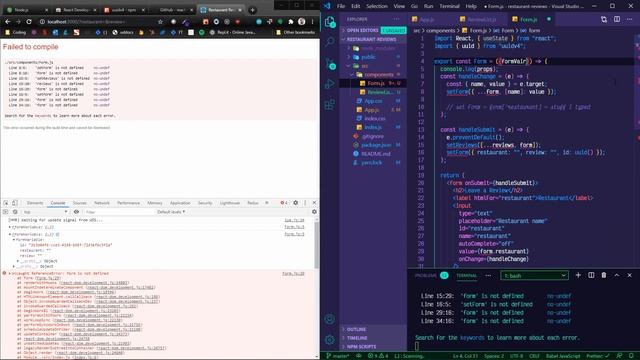Switch to the Elements tab in DevTools
Viewport: 640px width, 360px height.
point(35,203)
